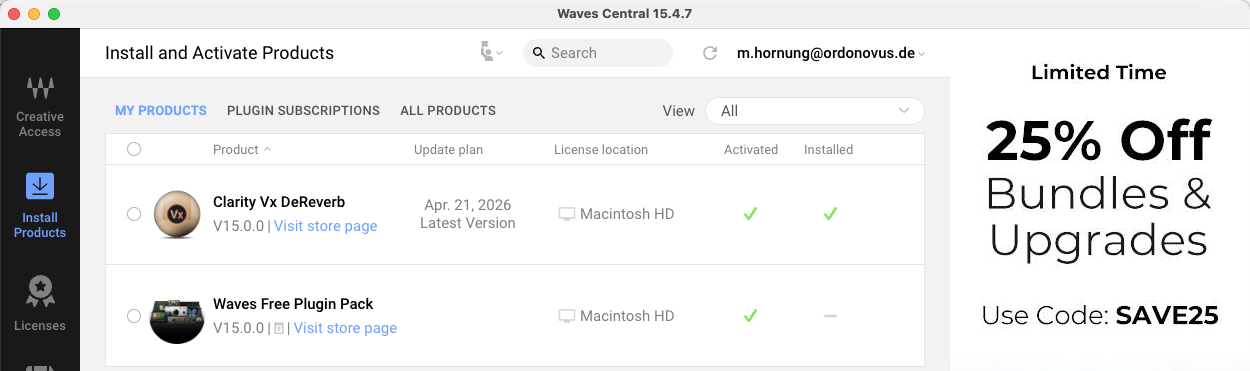
Task: Open Visit store page for Waves Free Plugin Pack
Action: [x=345, y=328]
